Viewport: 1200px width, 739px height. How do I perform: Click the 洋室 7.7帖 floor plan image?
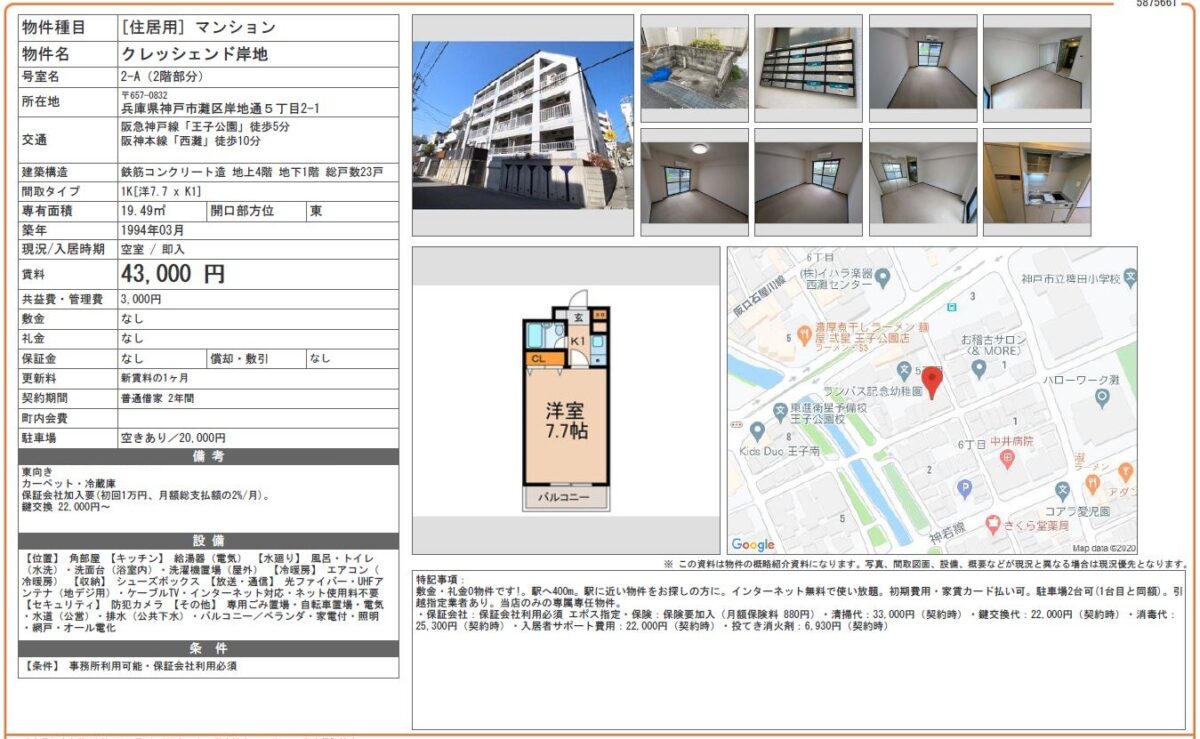click(565, 411)
